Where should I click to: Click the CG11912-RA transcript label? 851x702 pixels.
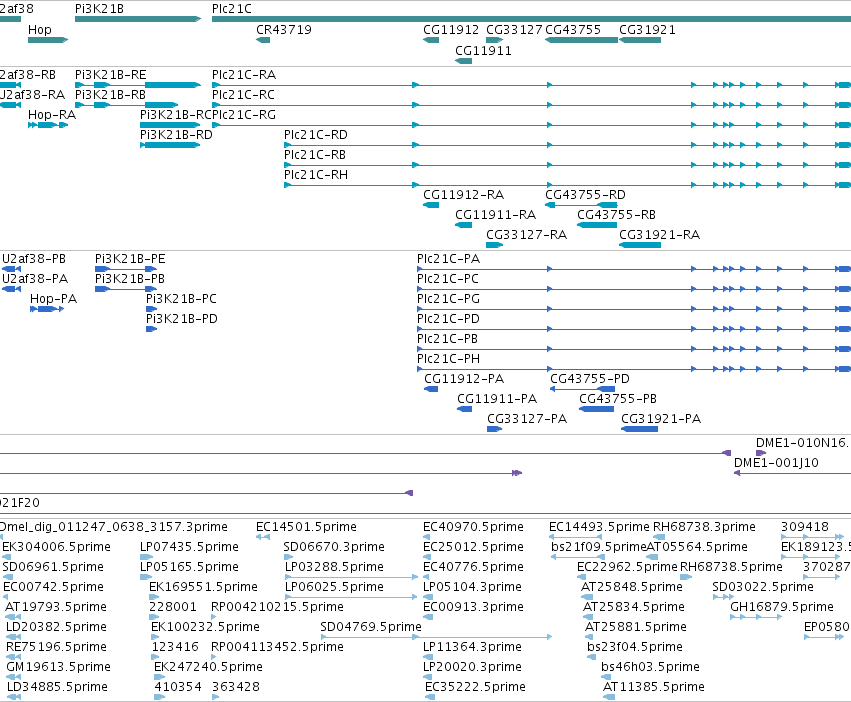[463, 195]
